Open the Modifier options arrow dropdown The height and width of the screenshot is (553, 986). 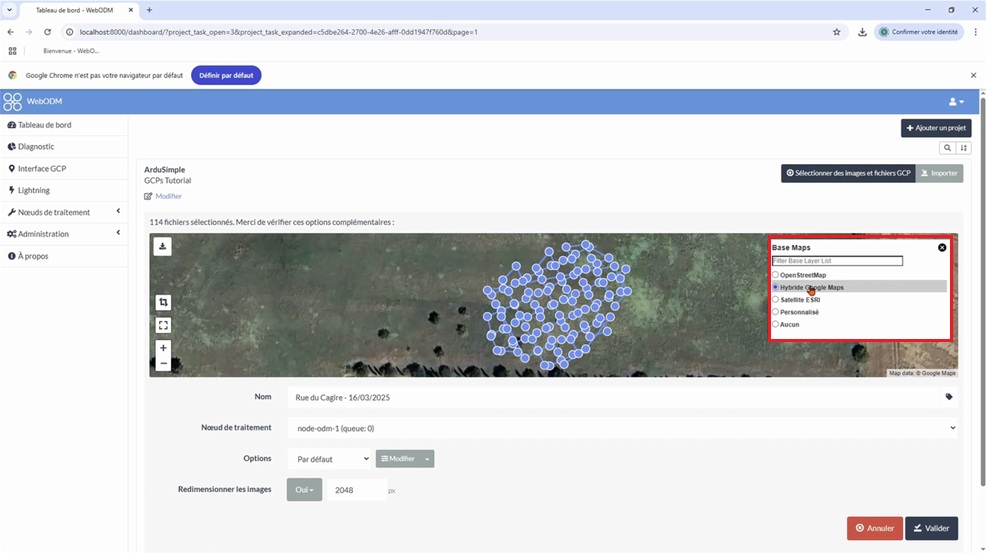[x=427, y=459]
